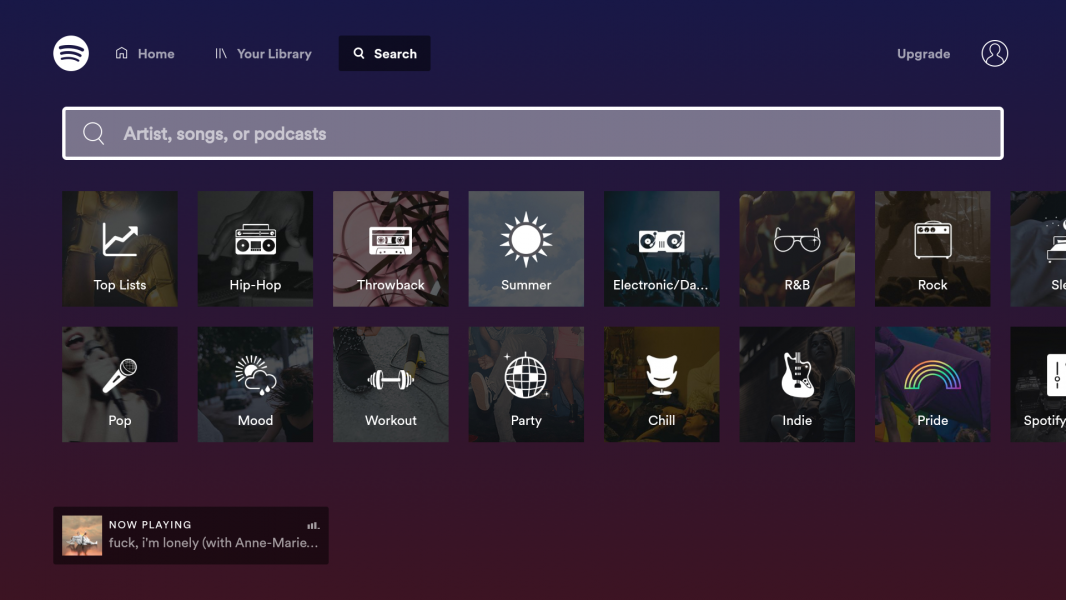Focus the Artist, songs, or podcasts field
Image resolution: width=1066 pixels, height=600 pixels.
tap(532, 133)
